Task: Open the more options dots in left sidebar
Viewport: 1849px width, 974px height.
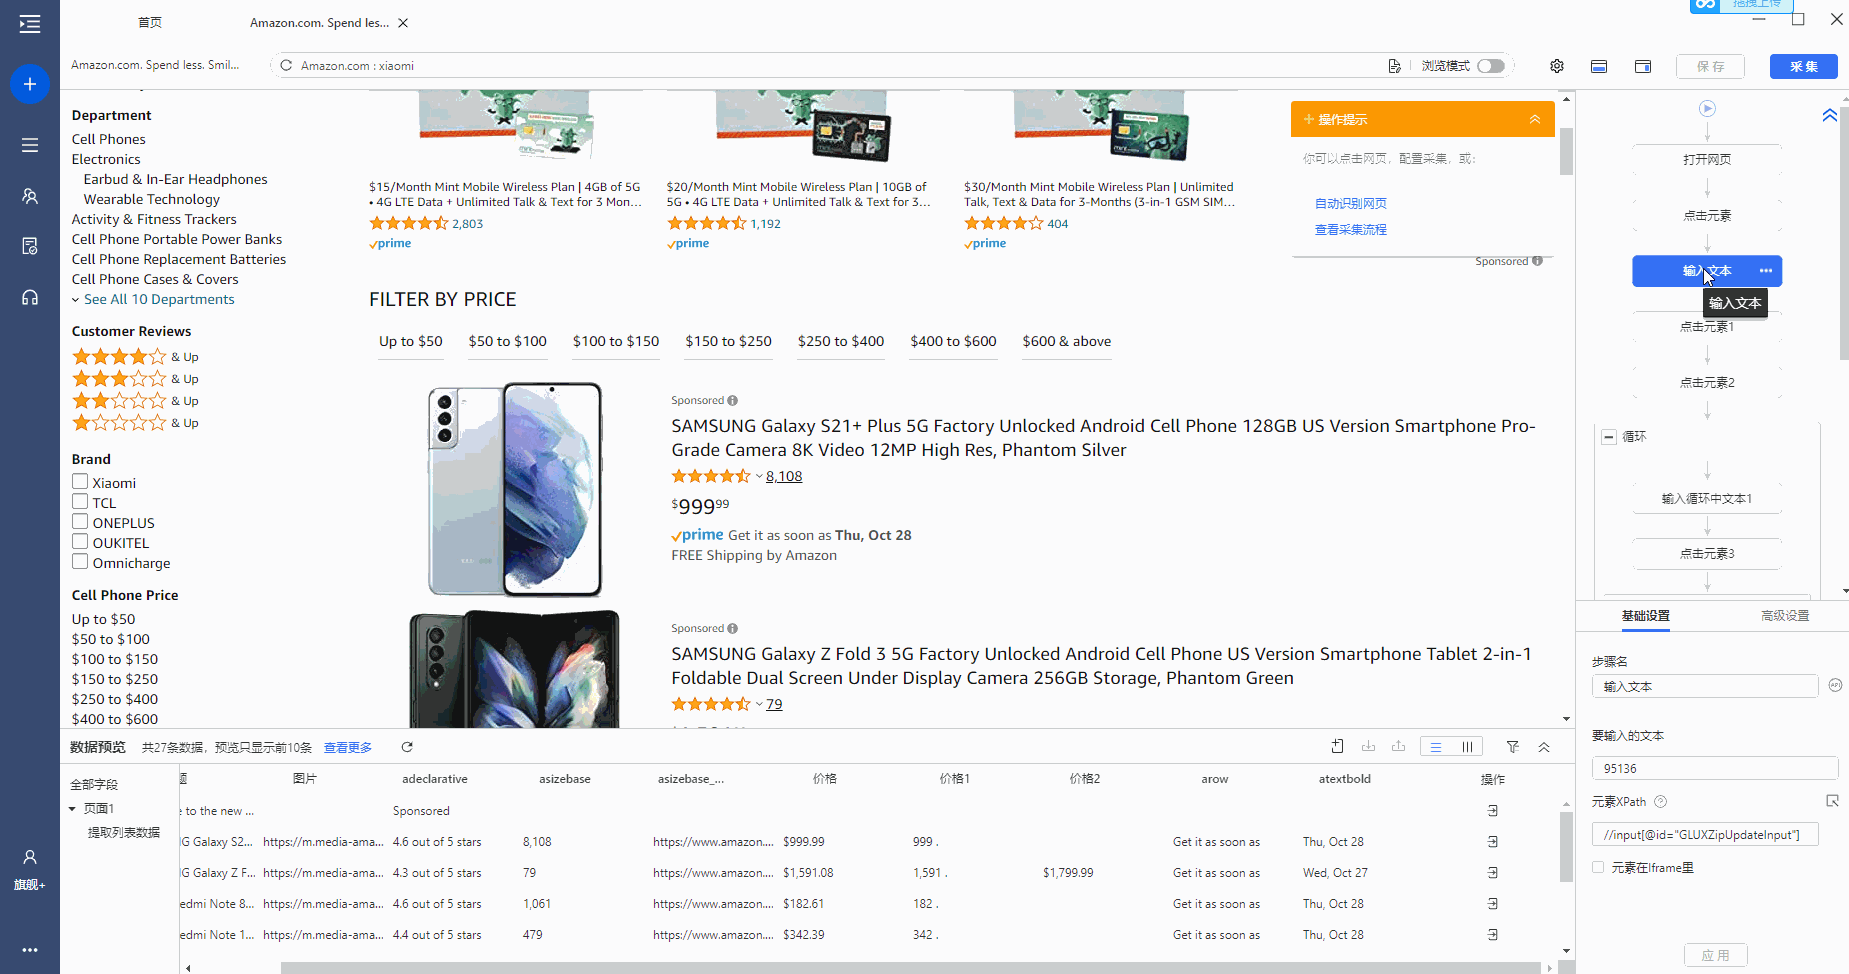Action: pos(30,950)
